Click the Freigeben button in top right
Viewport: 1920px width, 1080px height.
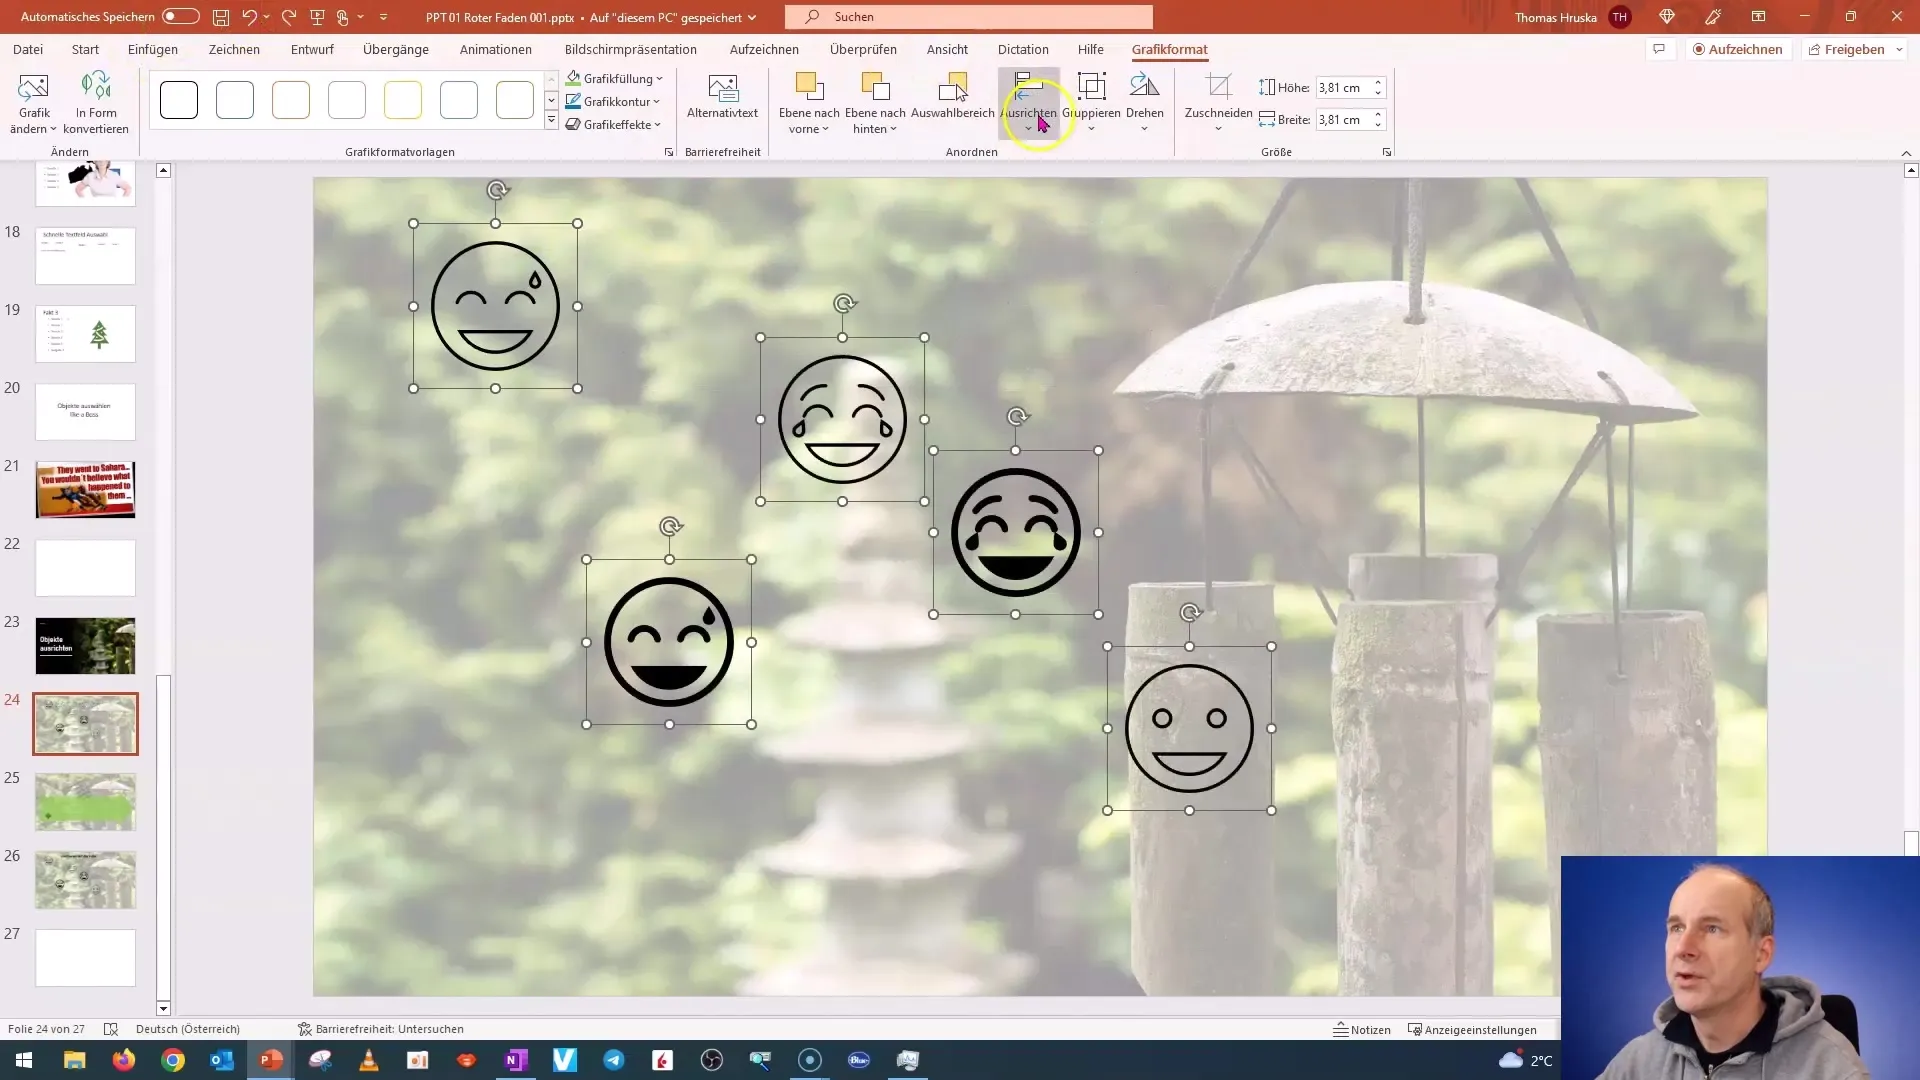click(1853, 49)
